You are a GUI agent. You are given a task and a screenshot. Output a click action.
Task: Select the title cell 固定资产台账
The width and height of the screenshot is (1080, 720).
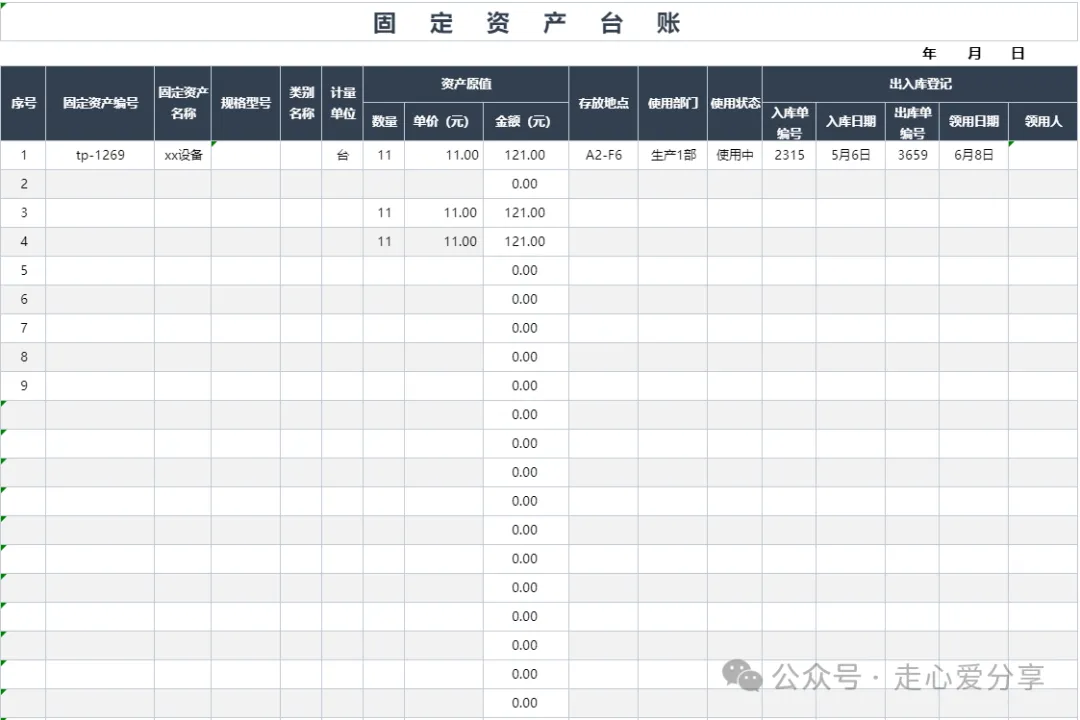click(539, 22)
